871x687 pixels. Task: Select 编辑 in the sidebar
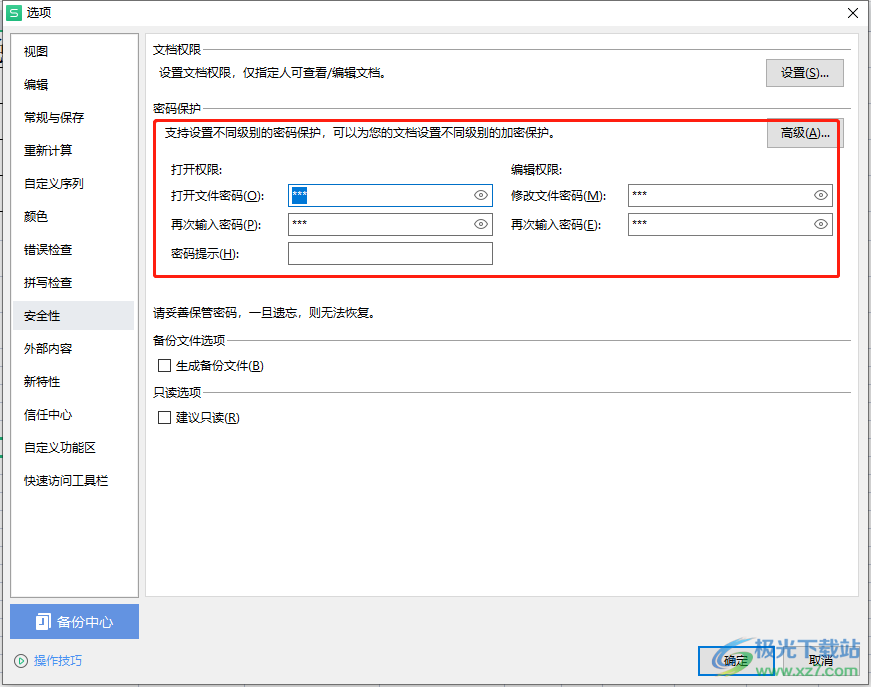(x=73, y=84)
